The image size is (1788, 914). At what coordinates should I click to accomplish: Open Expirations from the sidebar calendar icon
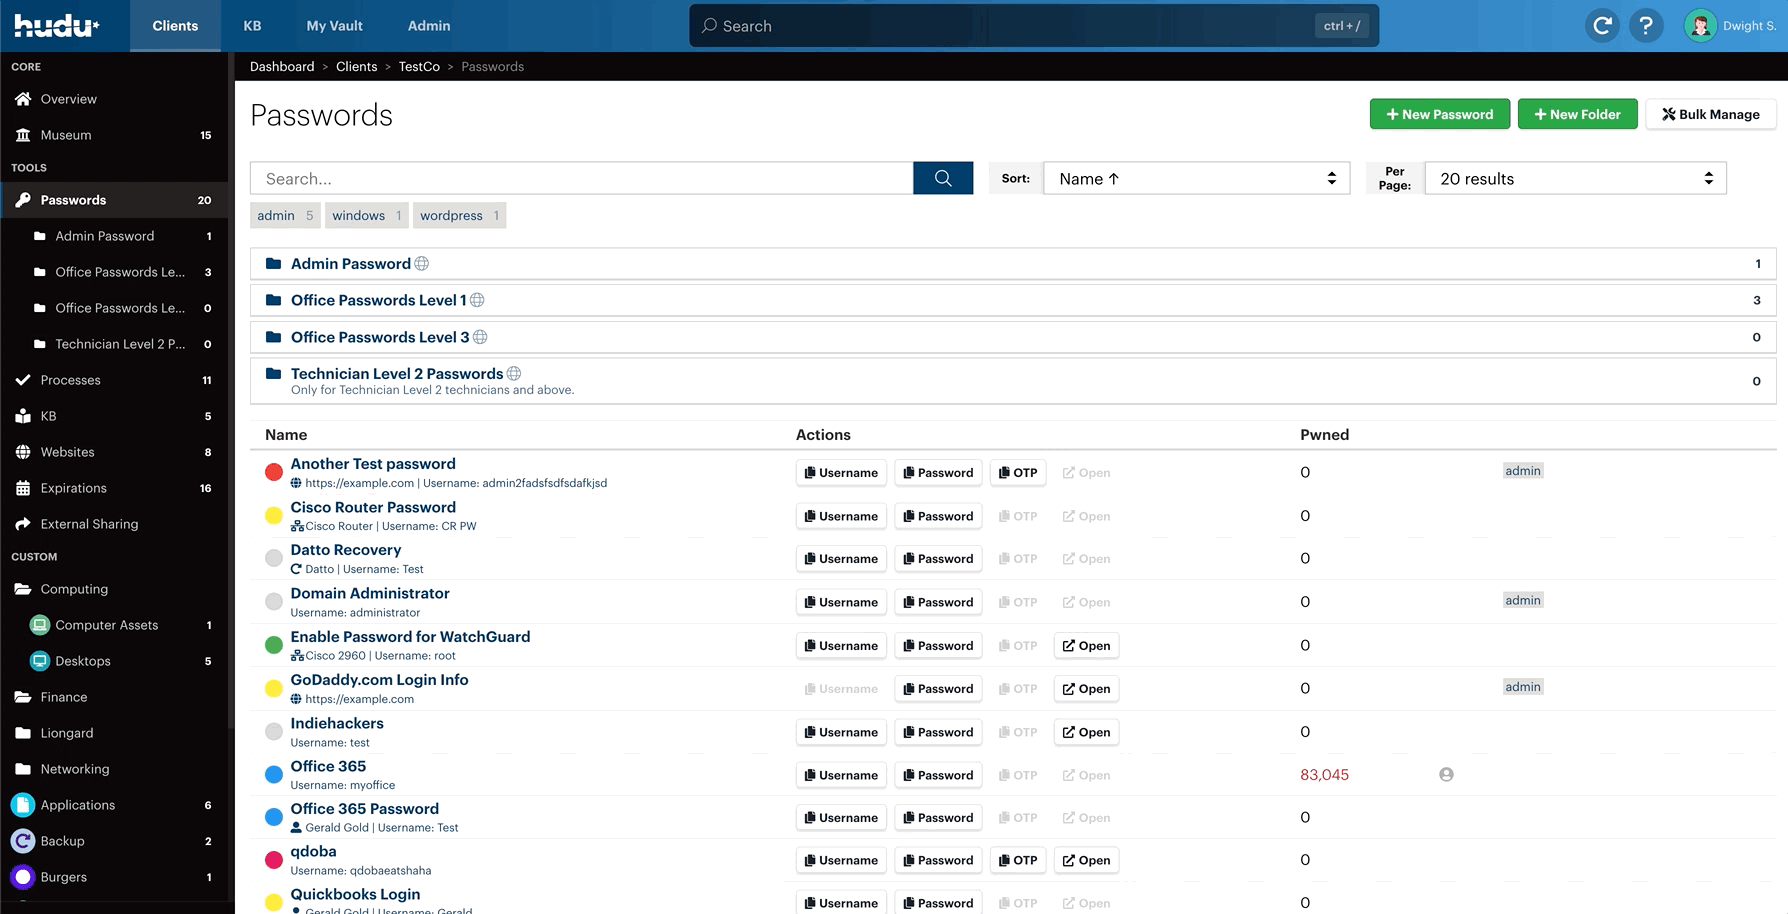point(22,488)
